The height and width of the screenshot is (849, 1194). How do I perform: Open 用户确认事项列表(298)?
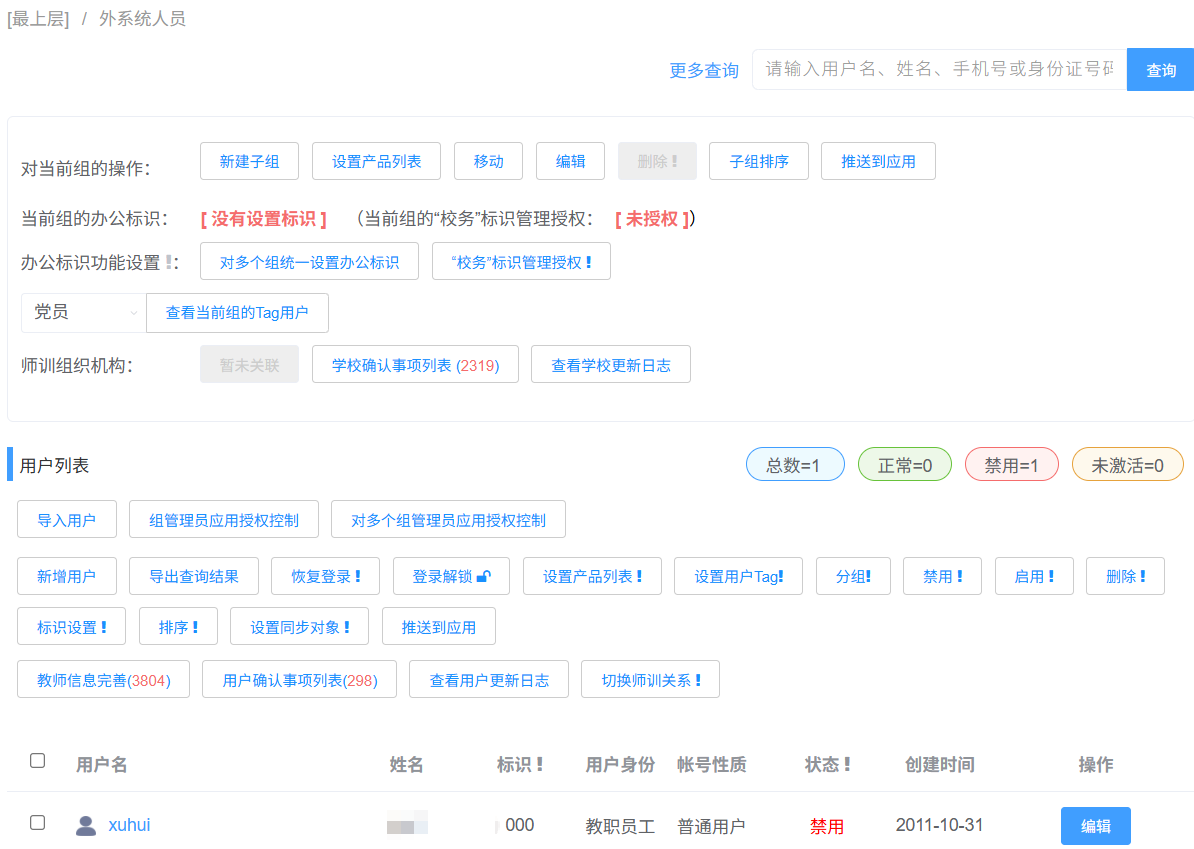coord(299,679)
